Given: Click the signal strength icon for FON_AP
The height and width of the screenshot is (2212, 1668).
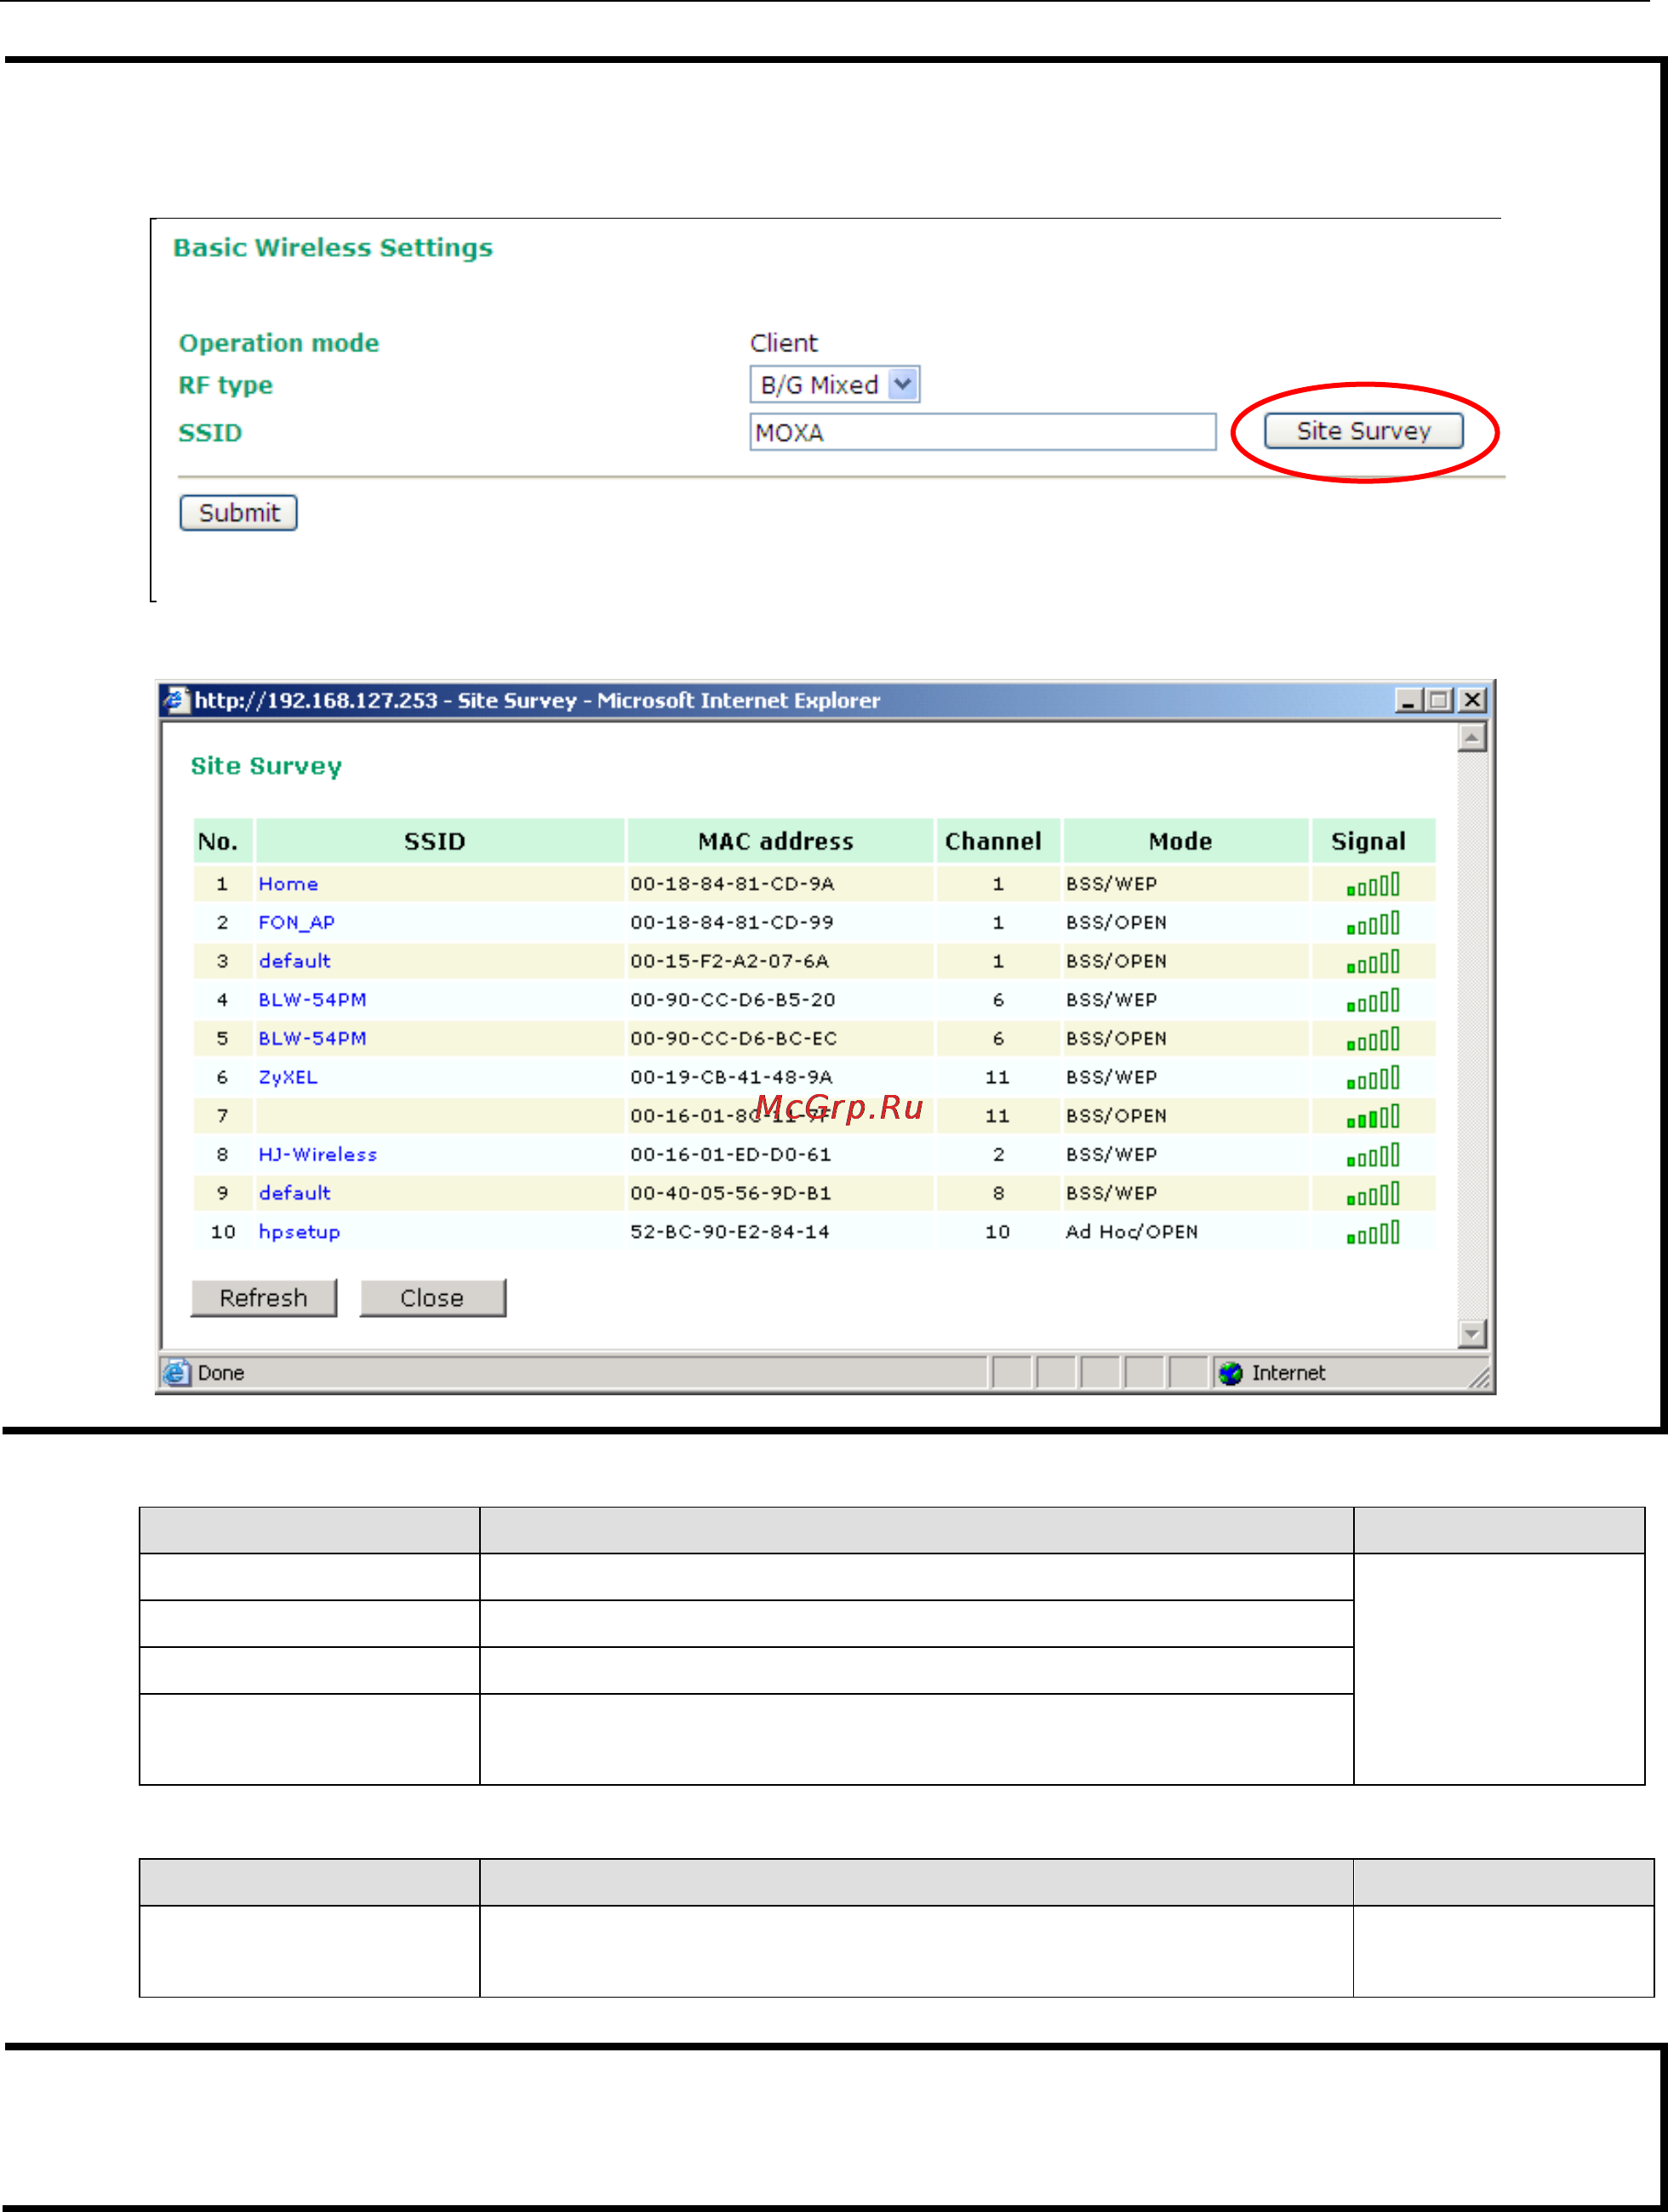Looking at the screenshot, I should point(1373,923).
